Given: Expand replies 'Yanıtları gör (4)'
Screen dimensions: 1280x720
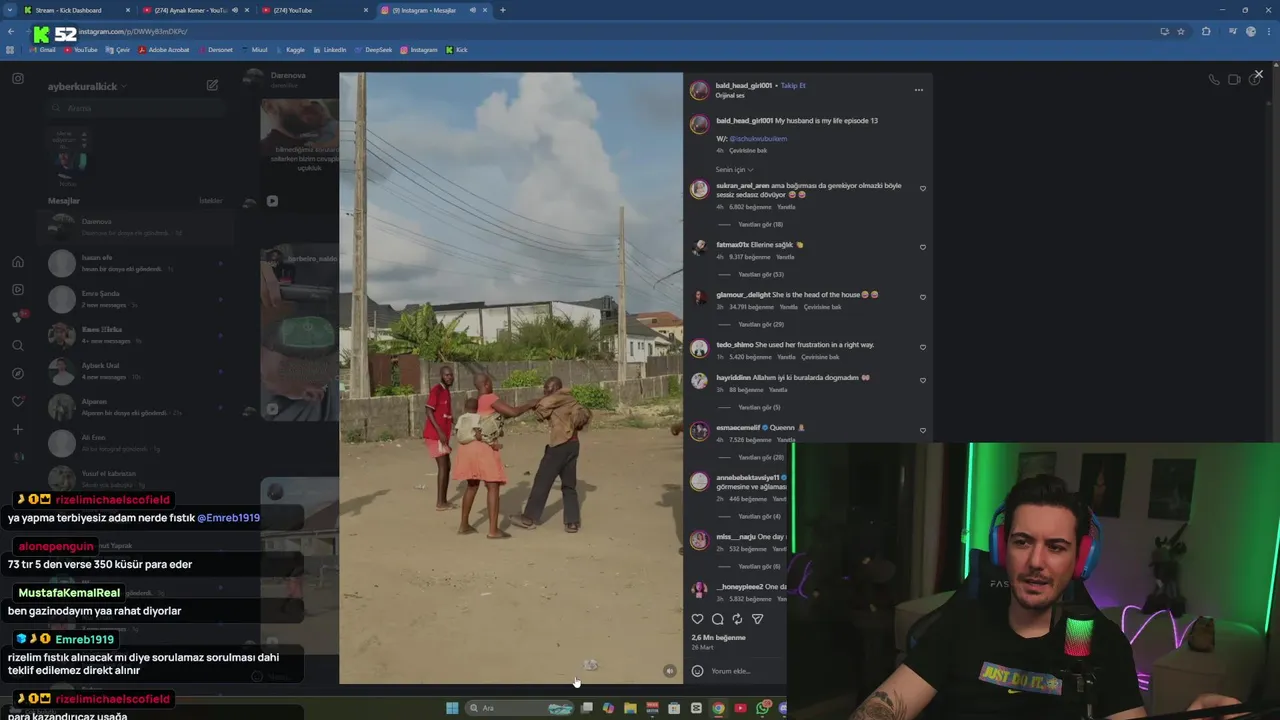Looking at the screenshot, I should (x=759, y=516).
